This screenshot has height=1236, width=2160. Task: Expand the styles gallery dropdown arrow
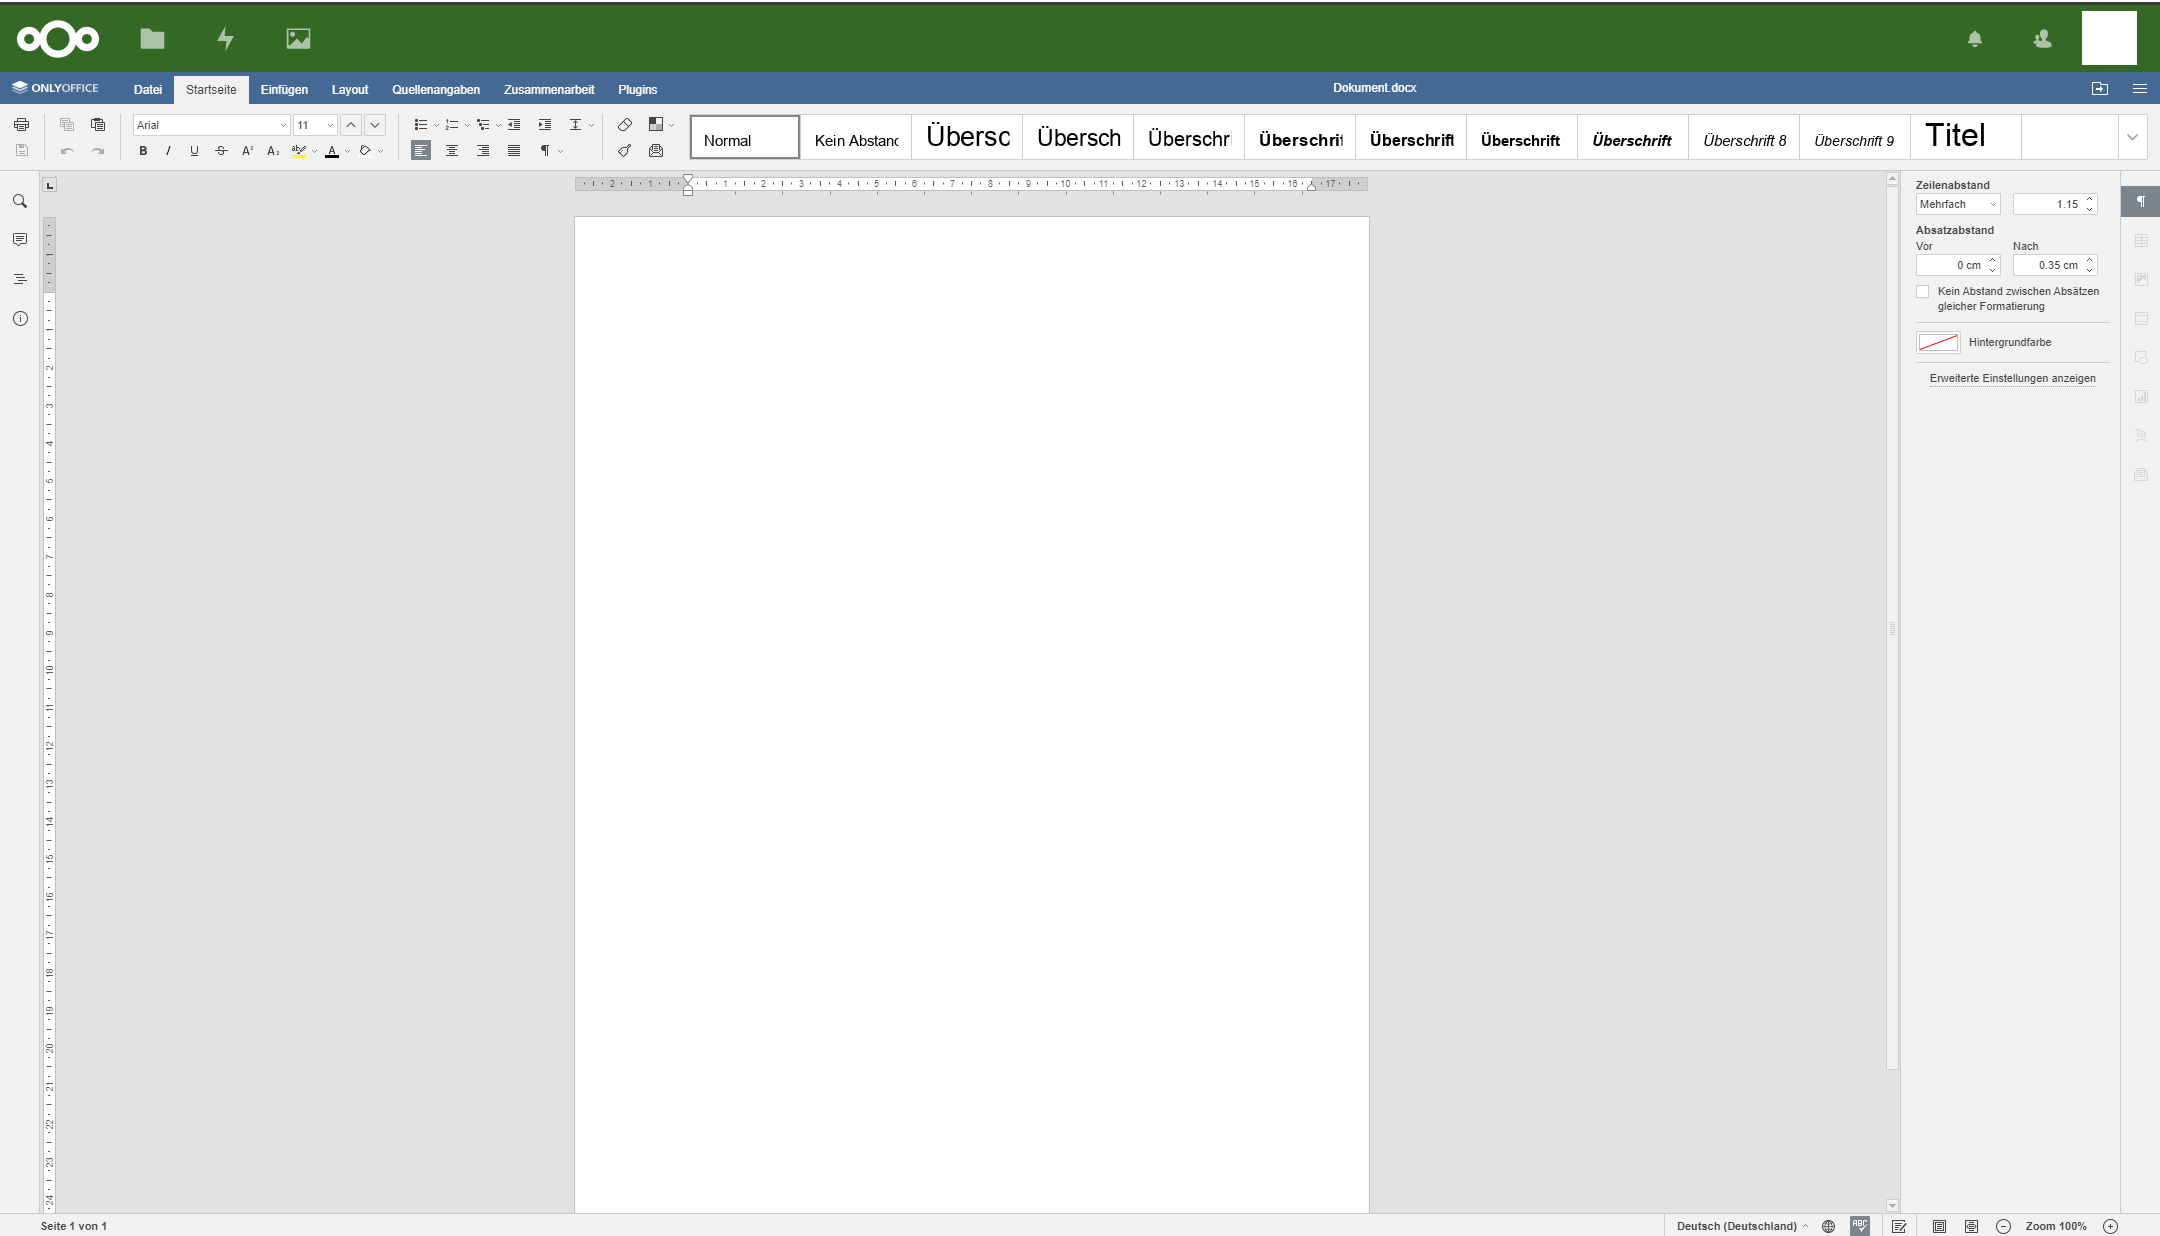pyautogui.click(x=2132, y=138)
